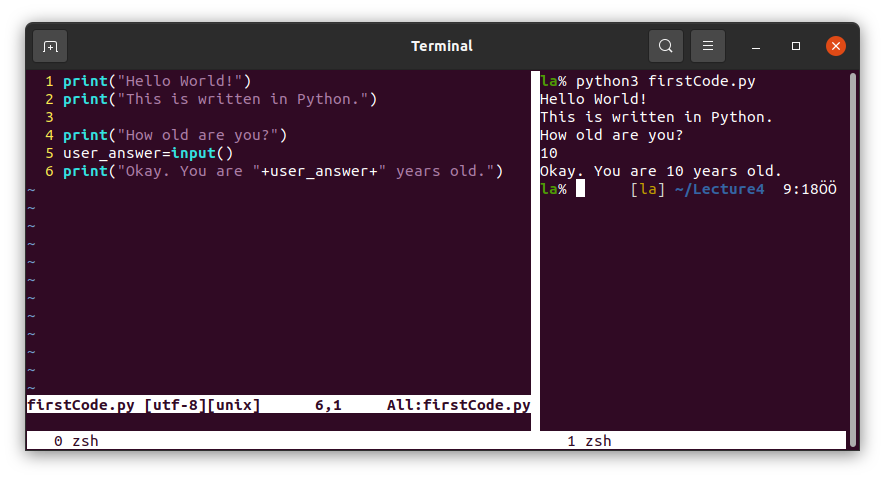Click the Terminal title in header bar
This screenshot has width=885, height=479.
pos(442,46)
